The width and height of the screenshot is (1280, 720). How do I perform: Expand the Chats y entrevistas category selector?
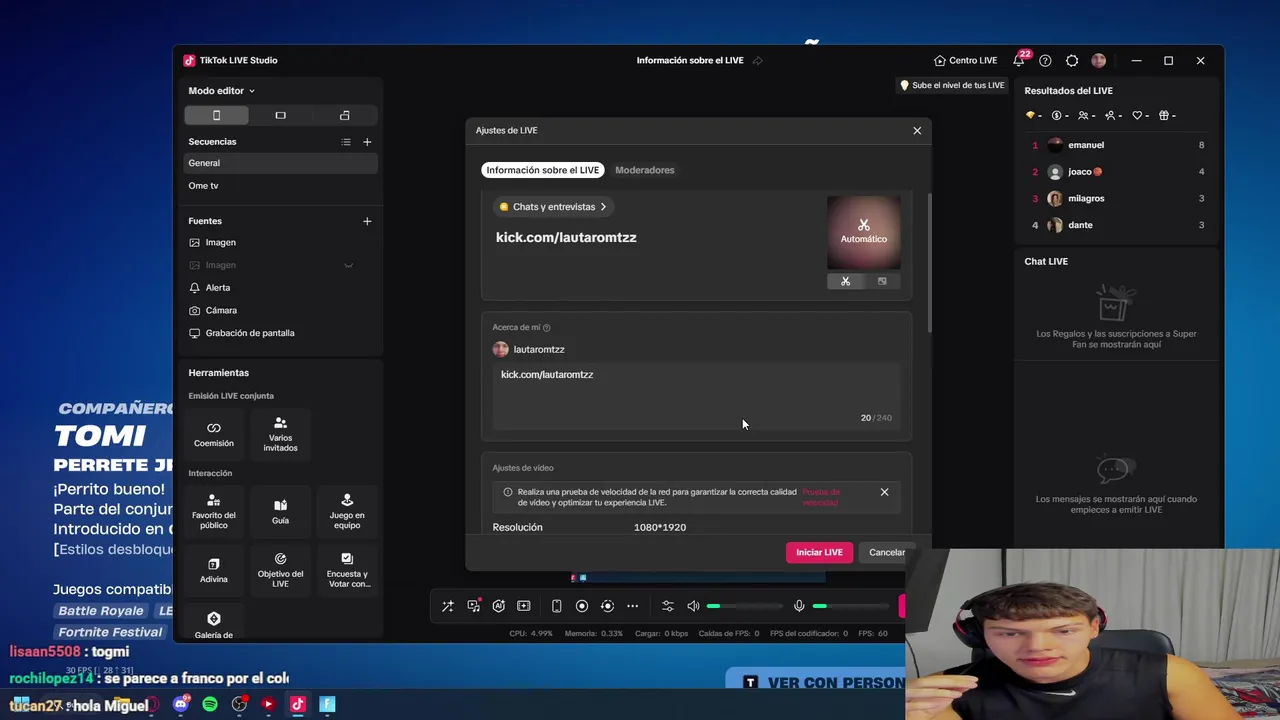[553, 207]
